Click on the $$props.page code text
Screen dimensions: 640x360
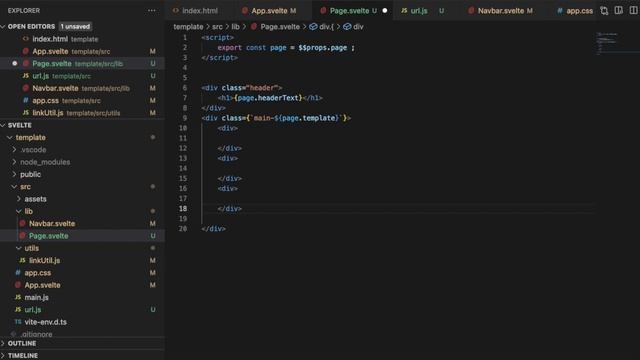point(322,48)
